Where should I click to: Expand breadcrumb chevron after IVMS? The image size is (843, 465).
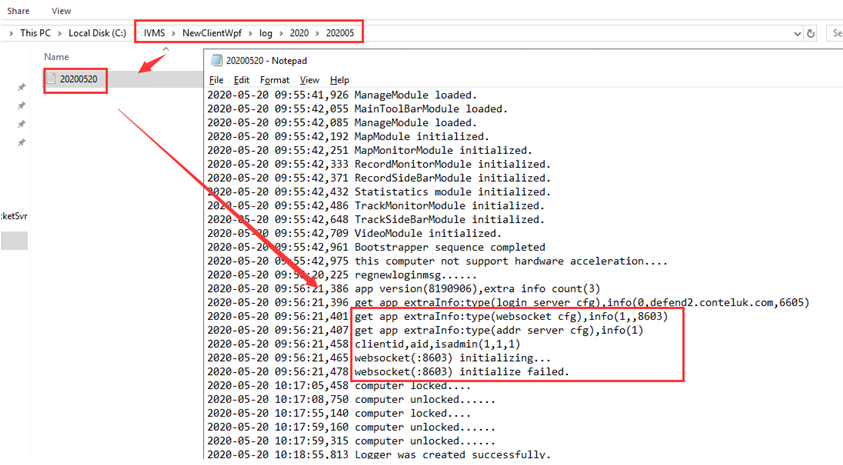coord(173,33)
